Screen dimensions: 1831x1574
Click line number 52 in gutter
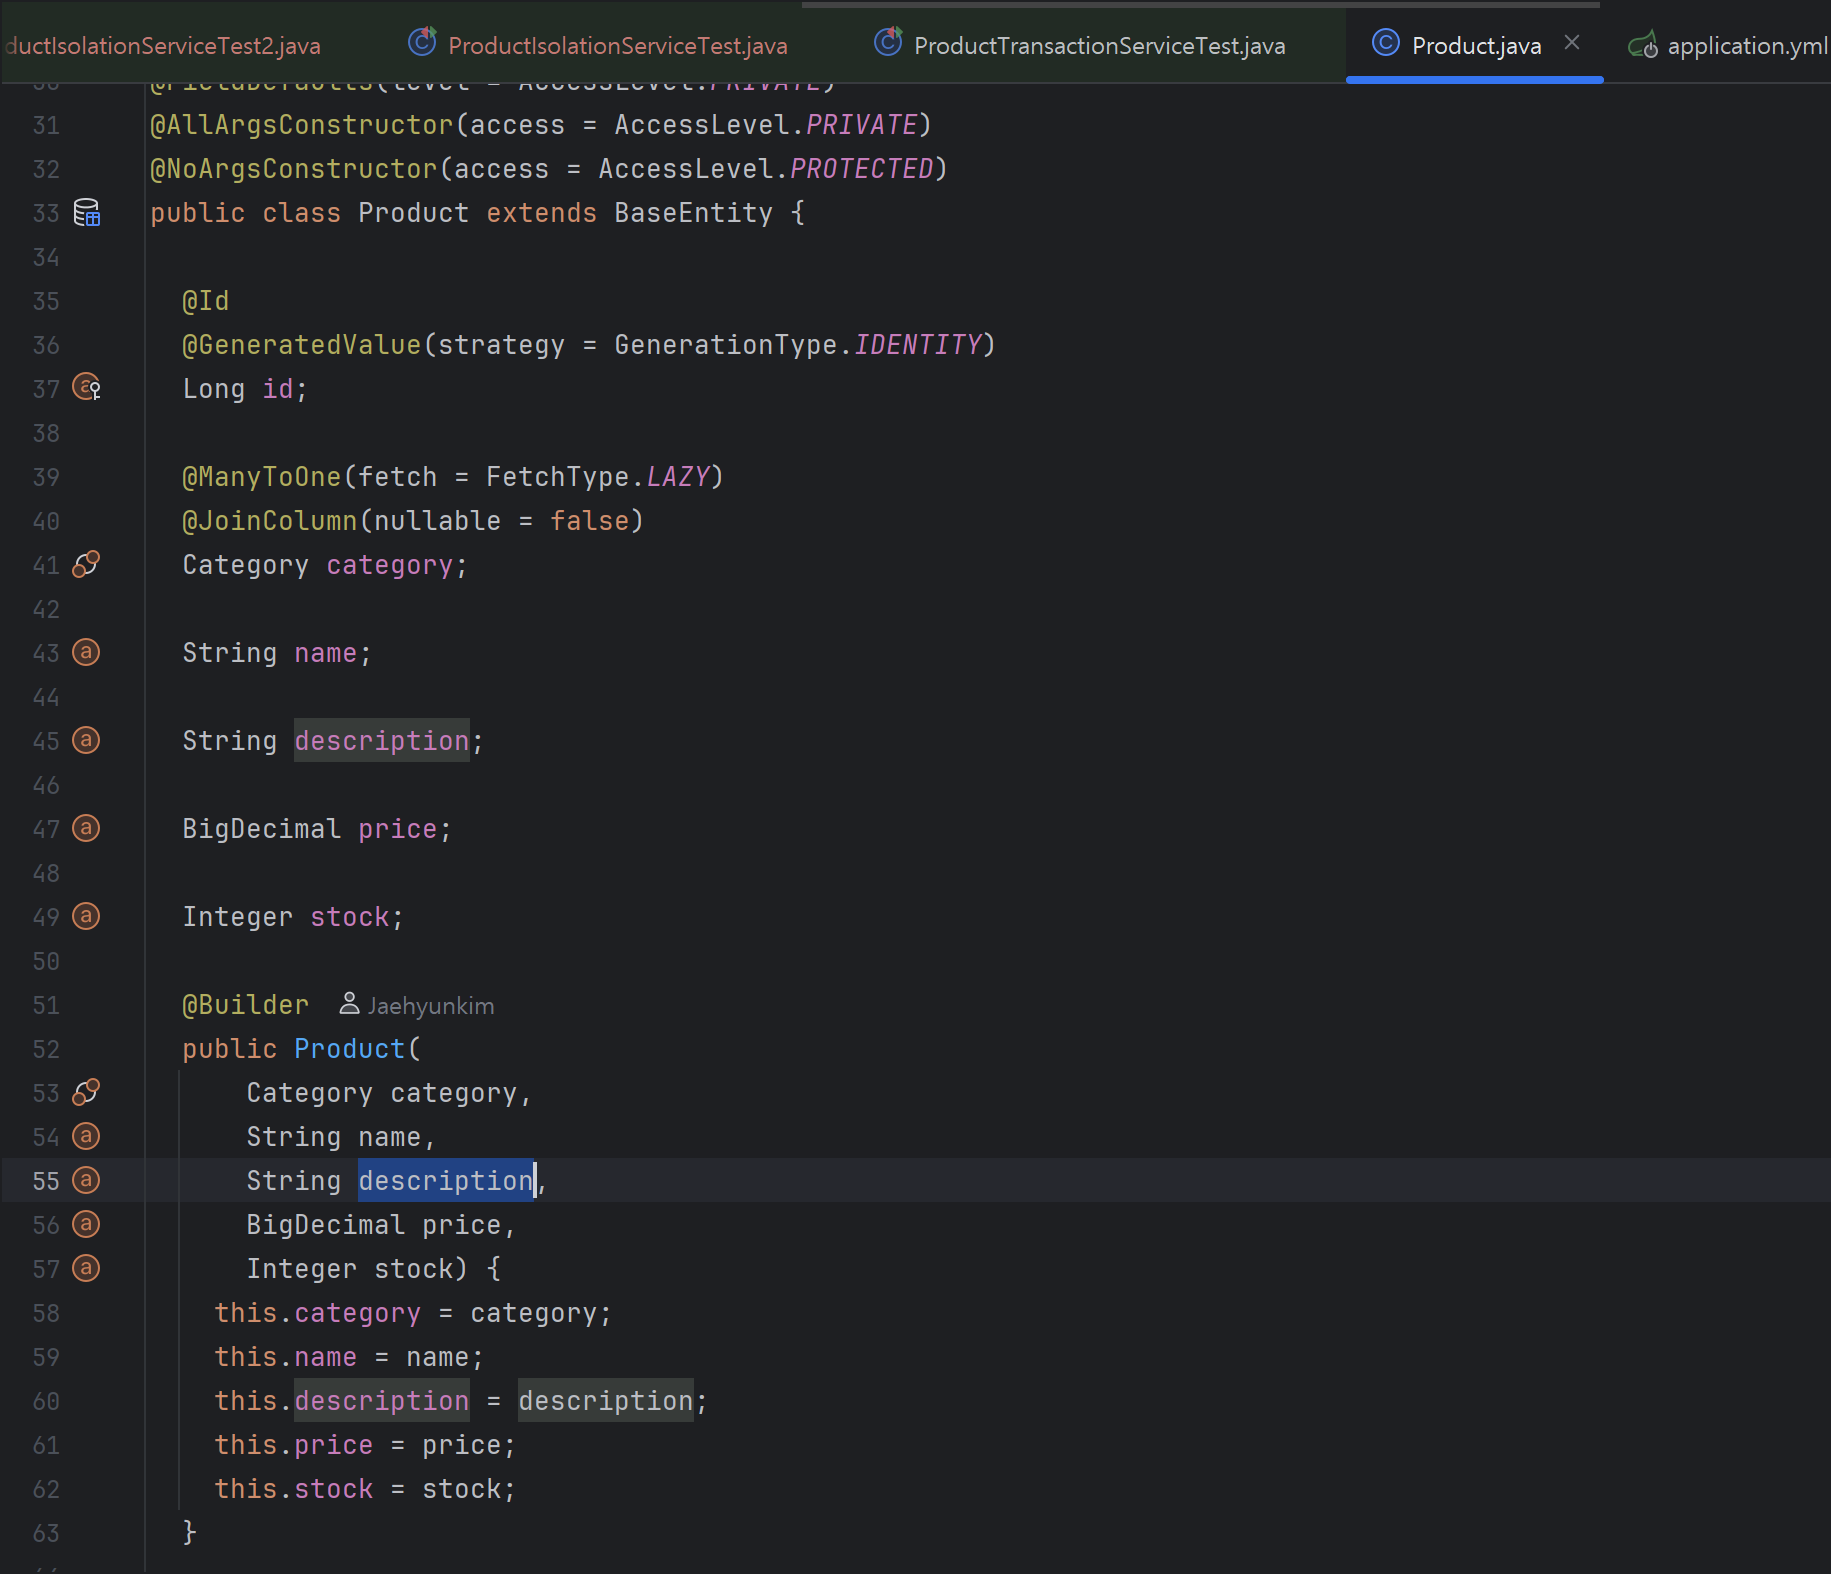46,1049
